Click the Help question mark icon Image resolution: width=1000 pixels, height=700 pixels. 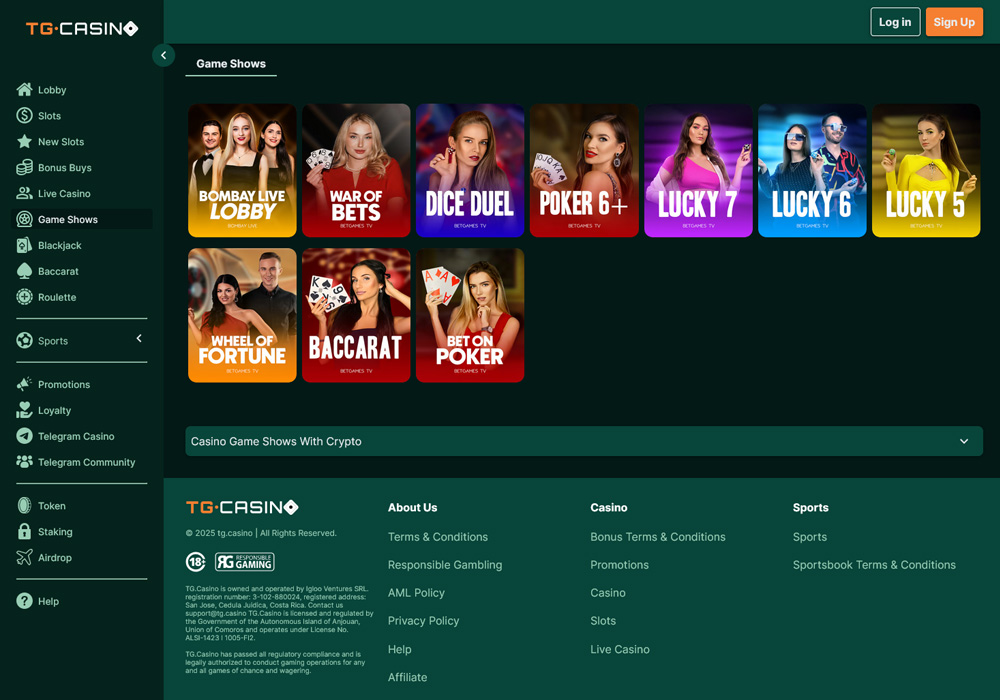pyautogui.click(x=24, y=601)
